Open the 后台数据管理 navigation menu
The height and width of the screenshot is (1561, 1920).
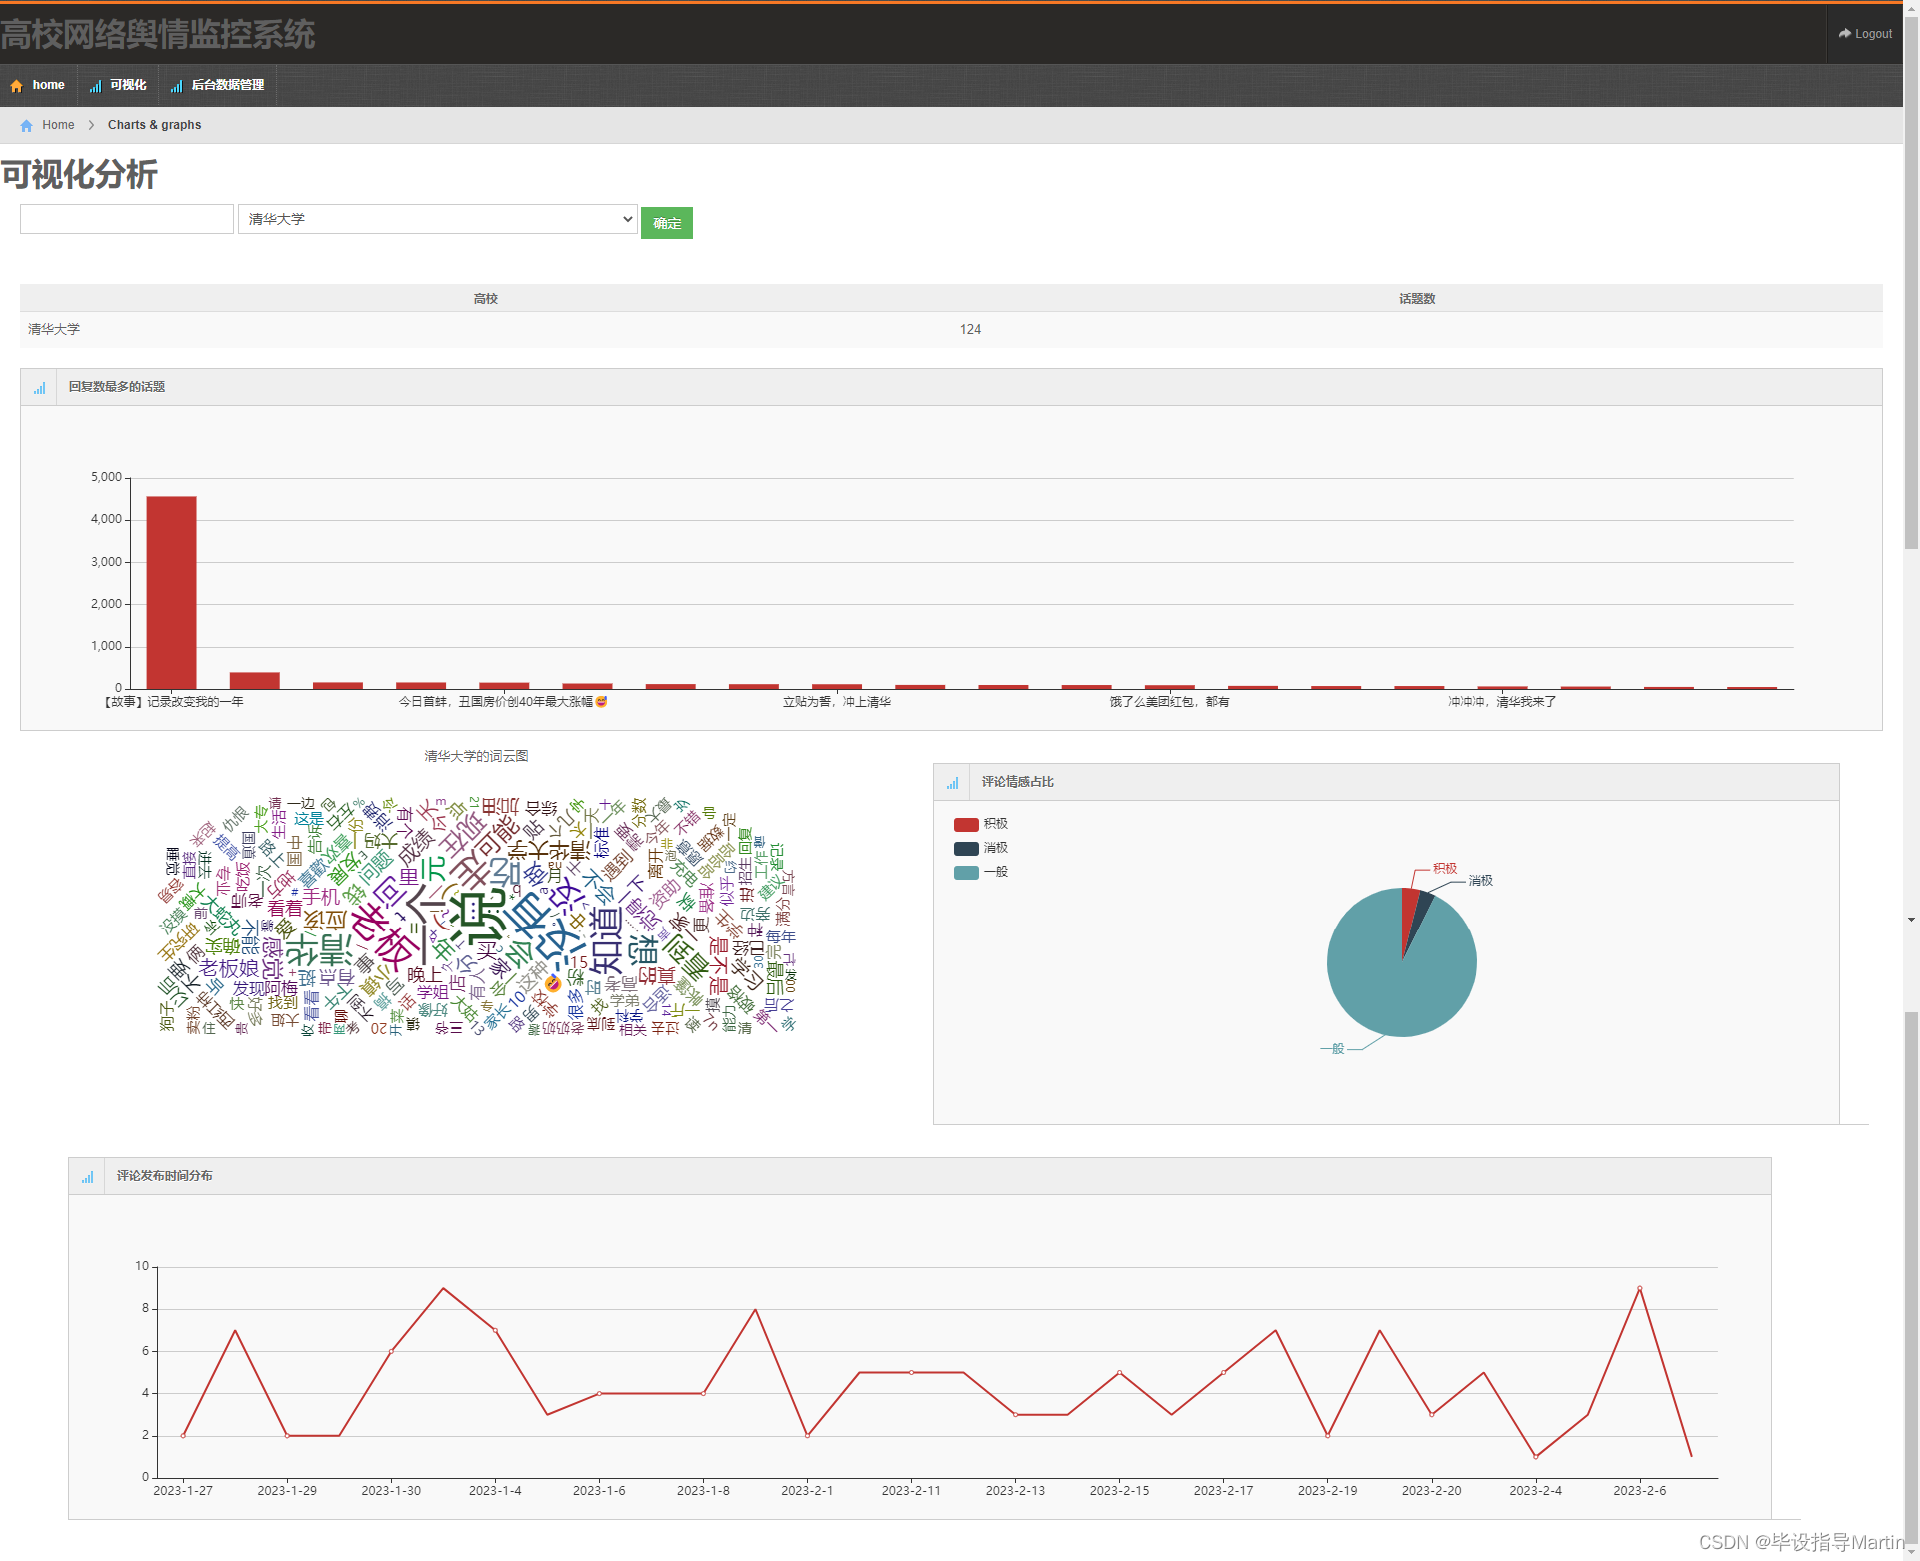[227, 85]
